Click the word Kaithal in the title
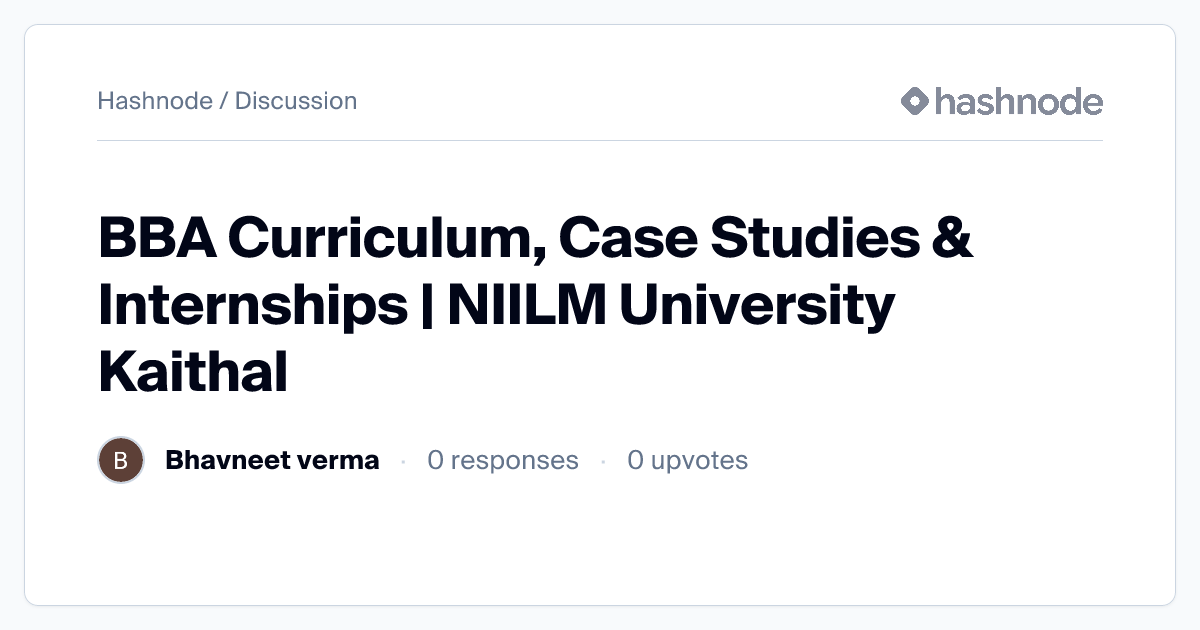Screen dimensions: 1200x630 193,371
